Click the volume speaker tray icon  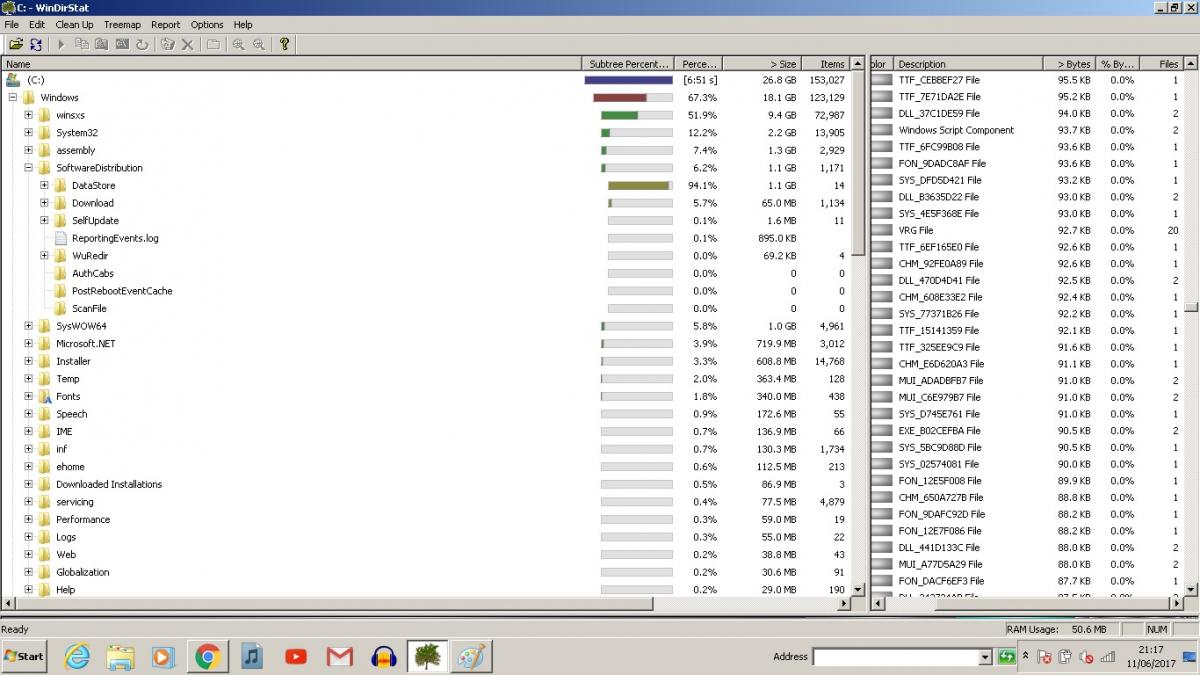1087,657
